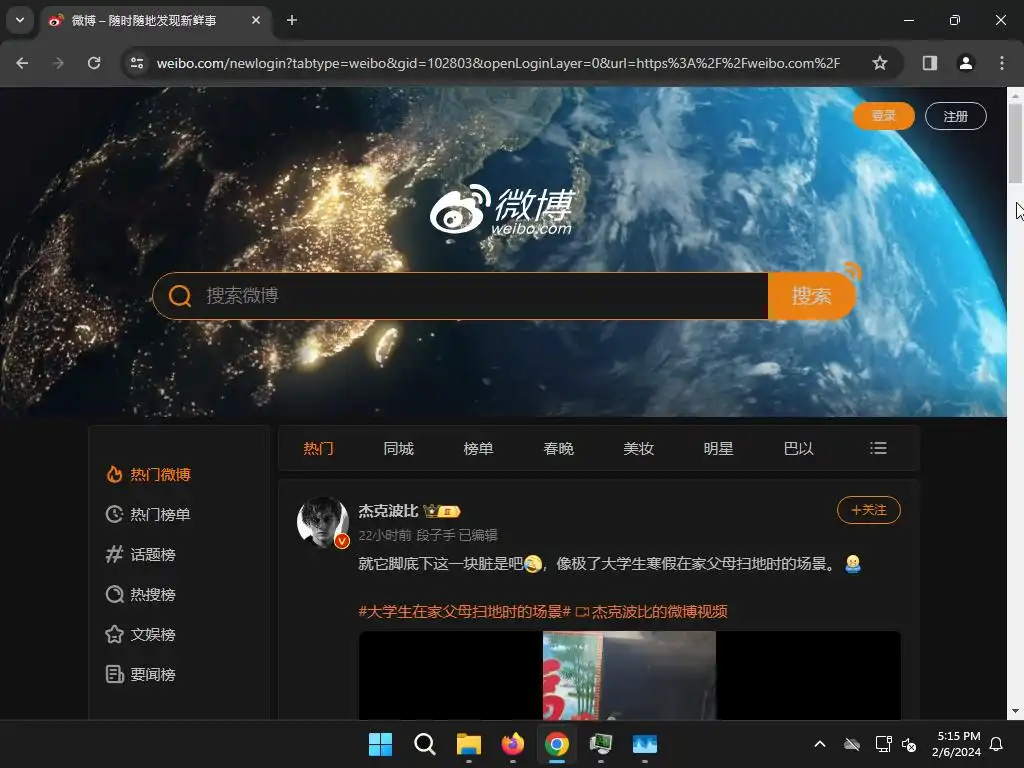Click the browser address bar URL

498,63
